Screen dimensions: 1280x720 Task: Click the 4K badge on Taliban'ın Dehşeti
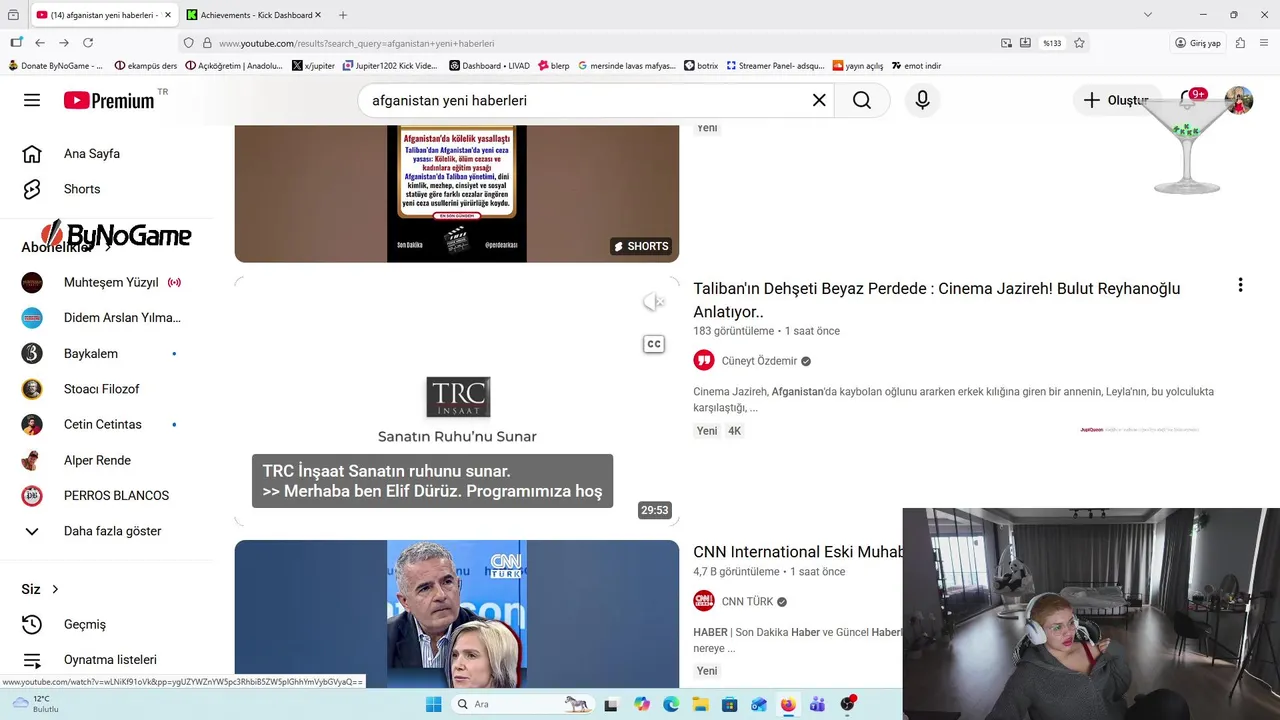(734, 431)
